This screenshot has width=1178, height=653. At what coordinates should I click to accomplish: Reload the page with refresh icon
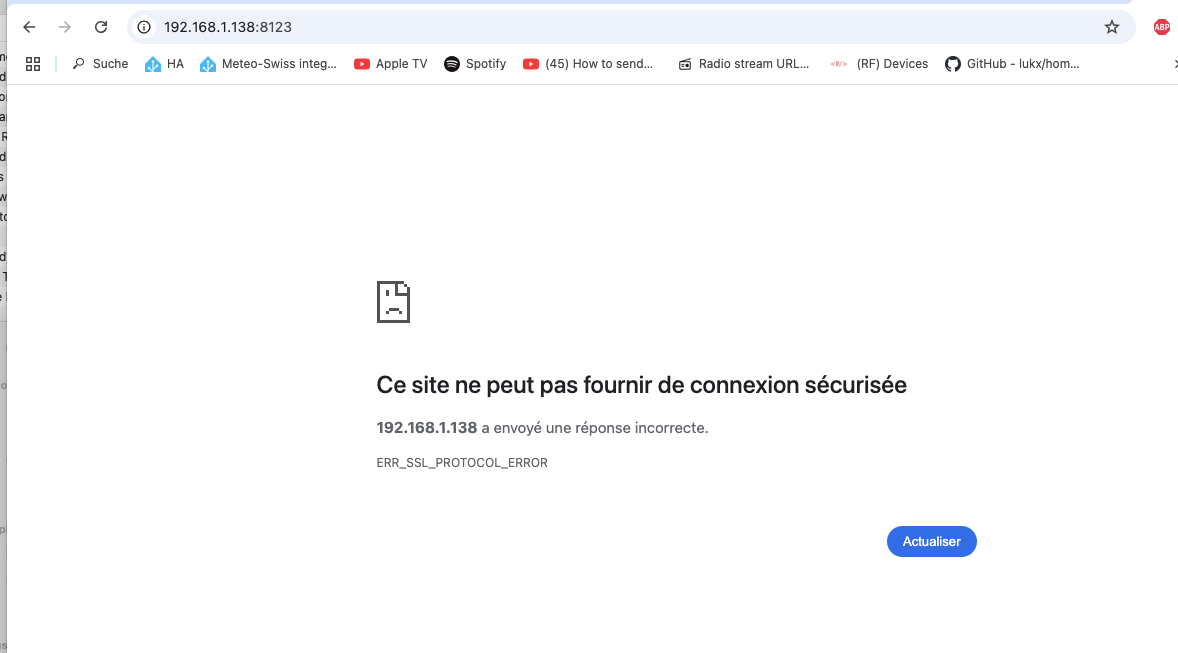[x=101, y=27]
